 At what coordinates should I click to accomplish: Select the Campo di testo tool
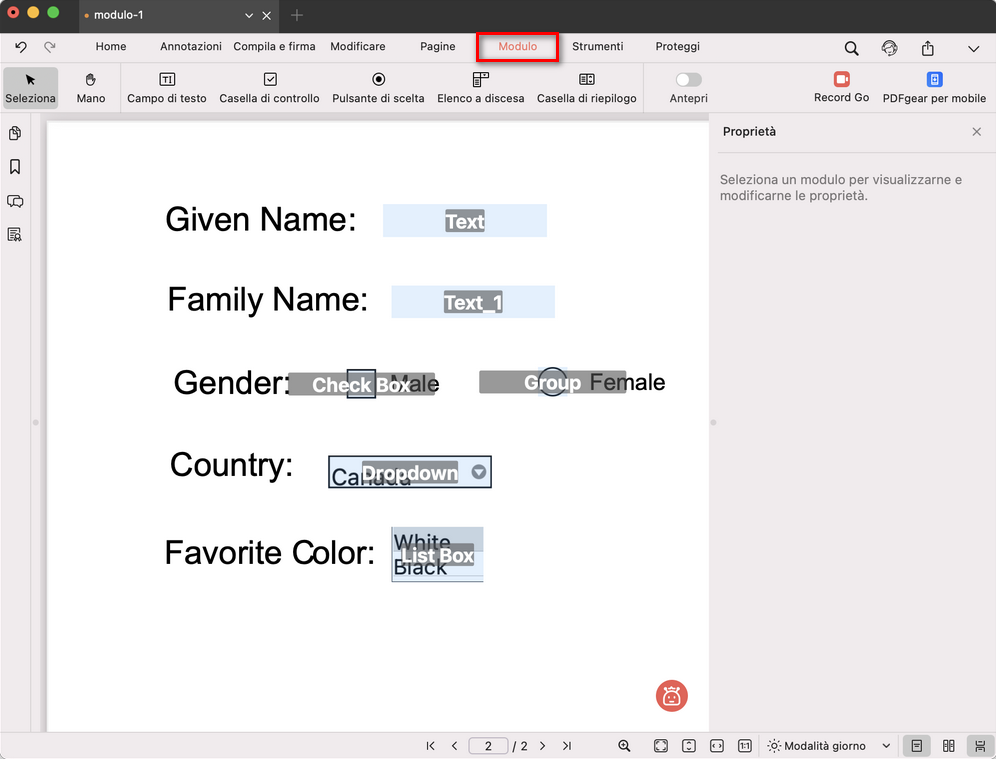[x=166, y=88]
